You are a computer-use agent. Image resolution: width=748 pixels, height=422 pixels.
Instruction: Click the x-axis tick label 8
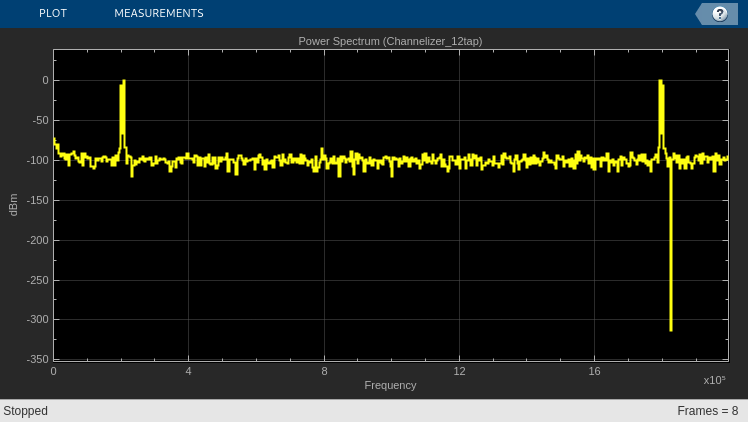(324, 371)
